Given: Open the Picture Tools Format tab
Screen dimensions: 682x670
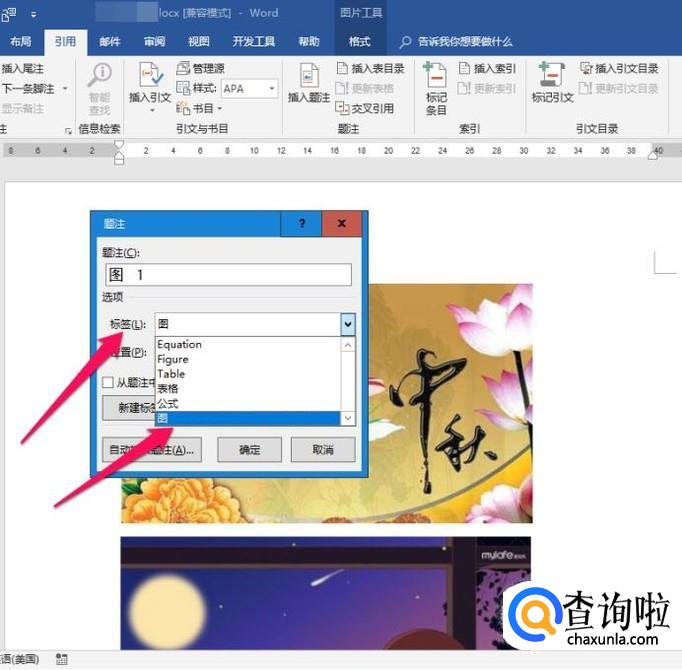Looking at the screenshot, I should pyautogui.click(x=360, y=42).
